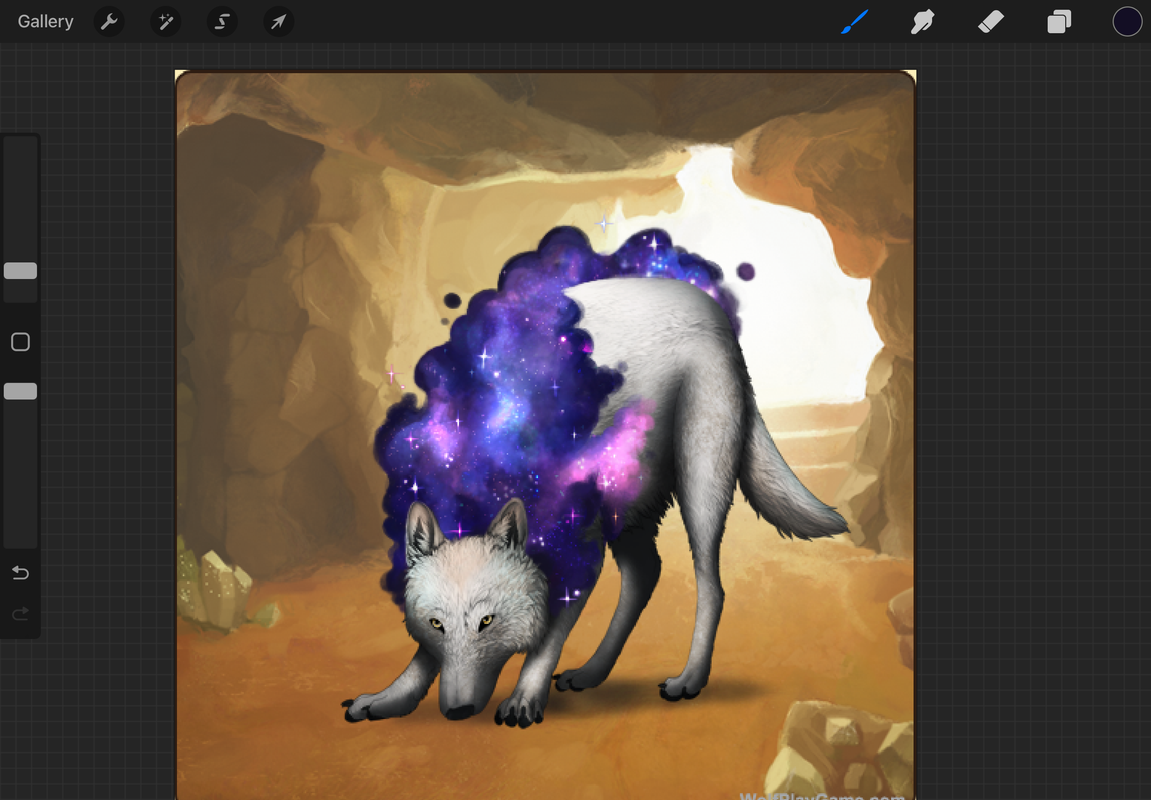Select the Brush tool
This screenshot has width=1151, height=800.
point(855,21)
